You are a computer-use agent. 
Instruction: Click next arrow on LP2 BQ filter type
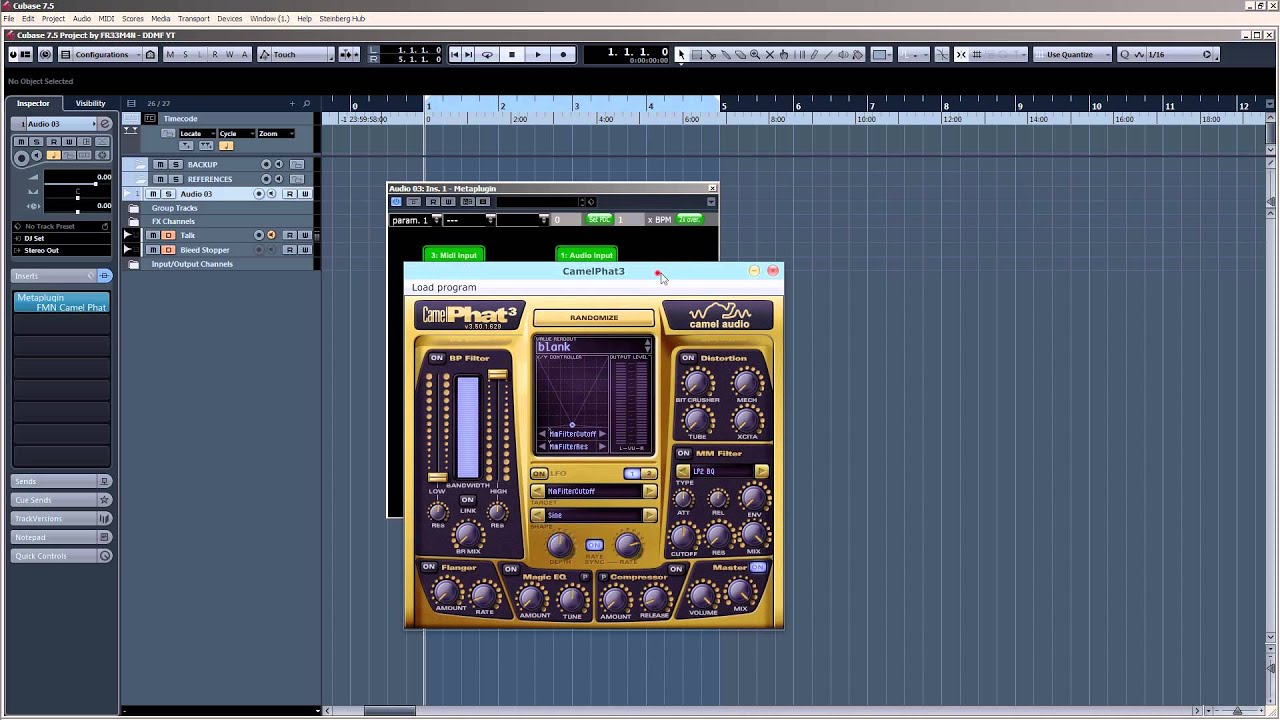tap(761, 471)
